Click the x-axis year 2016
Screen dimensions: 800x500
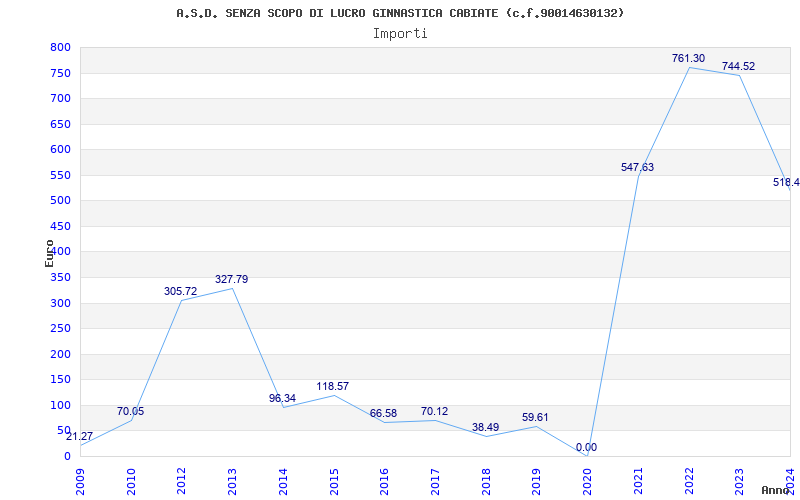[384, 482]
